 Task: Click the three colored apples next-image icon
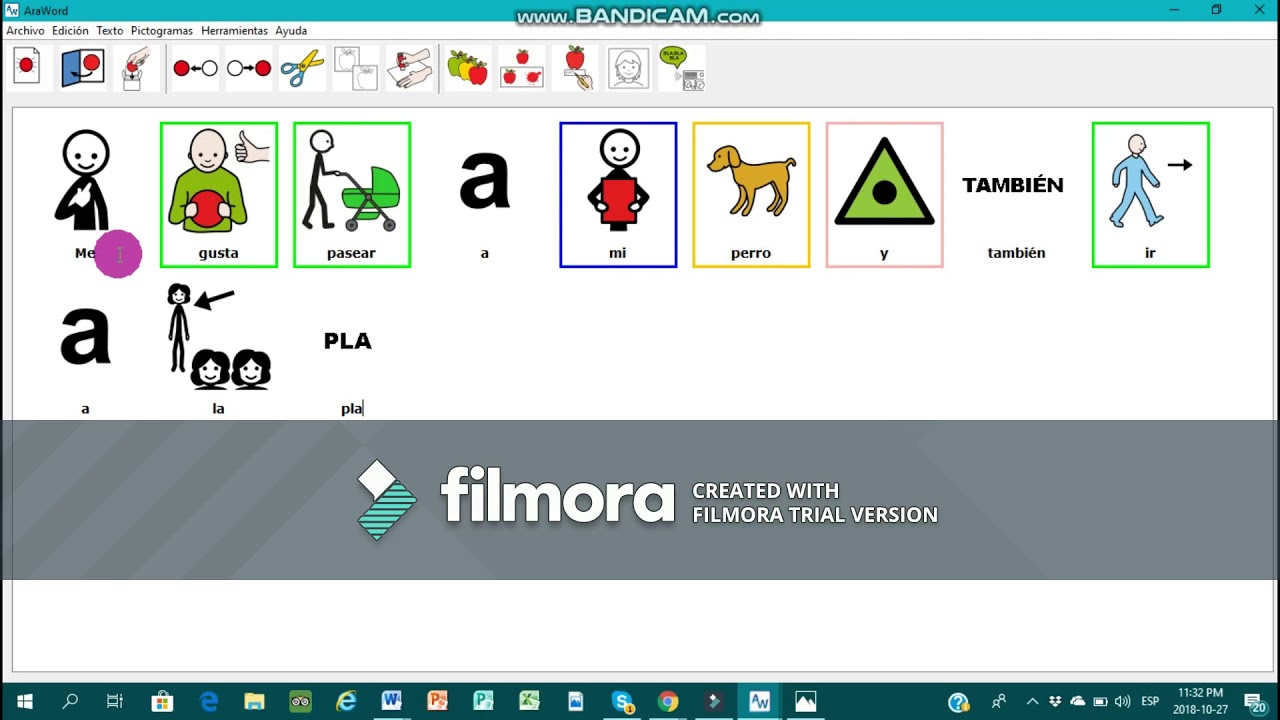point(468,68)
